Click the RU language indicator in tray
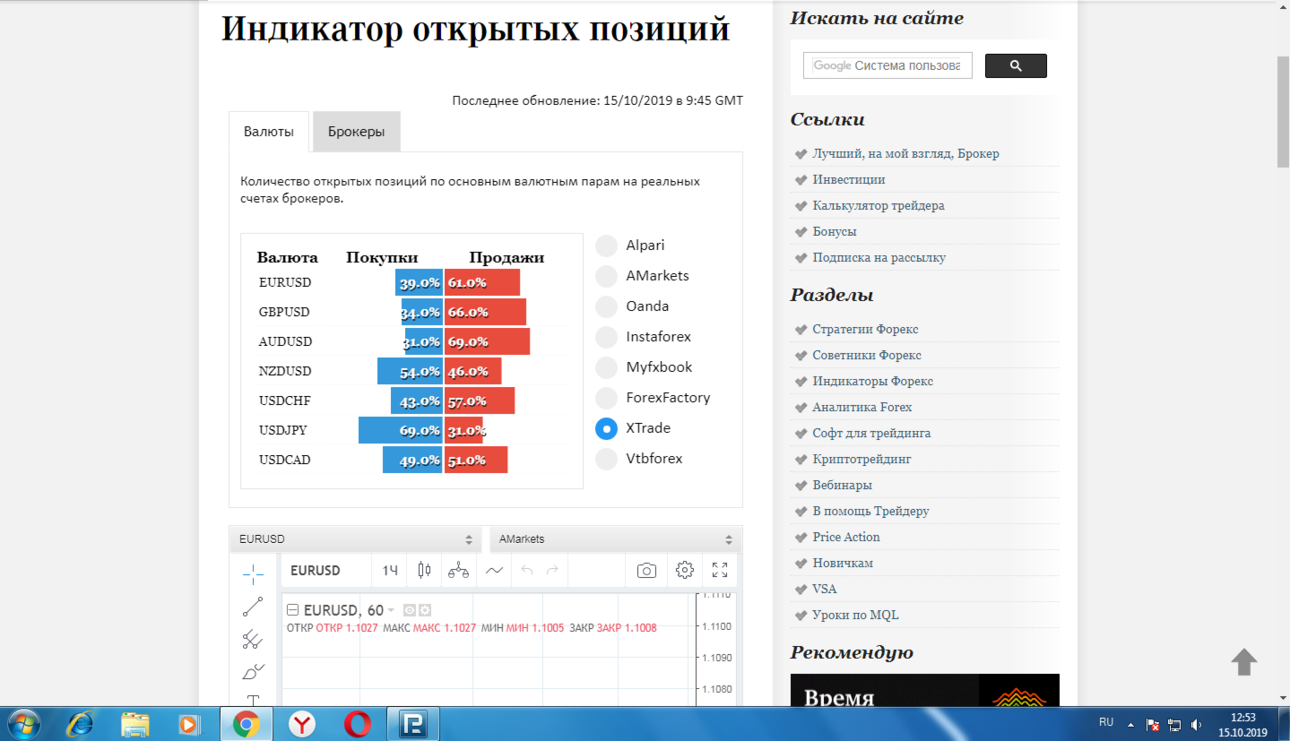The height and width of the screenshot is (741, 1290). 1106,722
